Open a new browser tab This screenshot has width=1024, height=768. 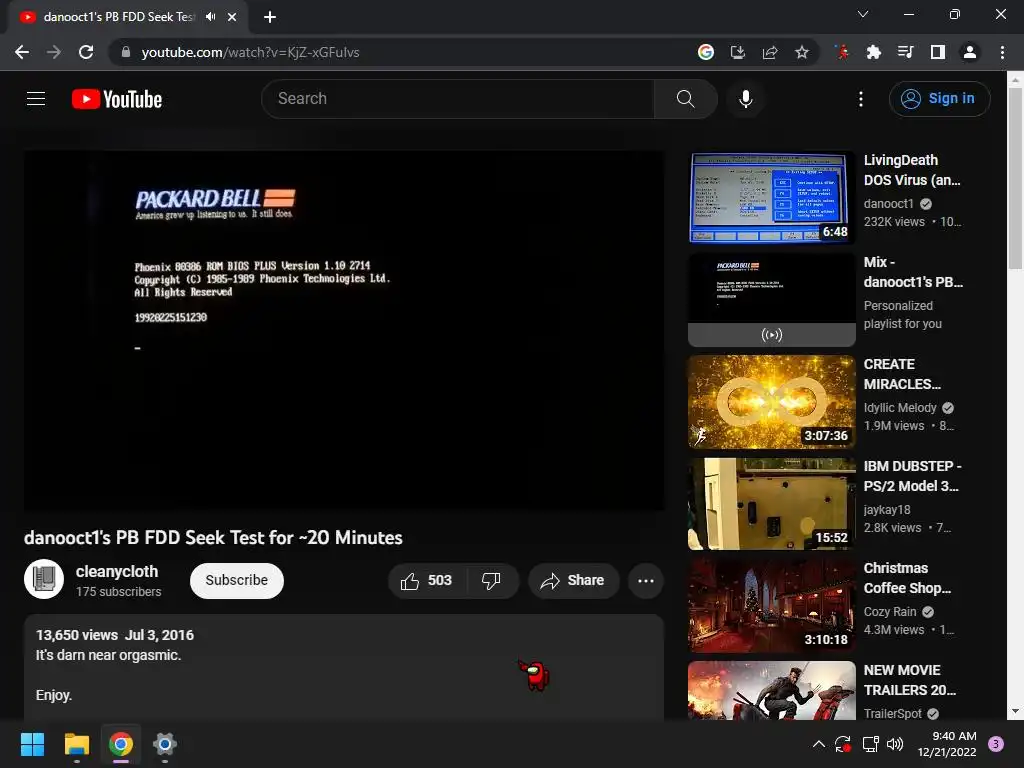click(x=270, y=17)
